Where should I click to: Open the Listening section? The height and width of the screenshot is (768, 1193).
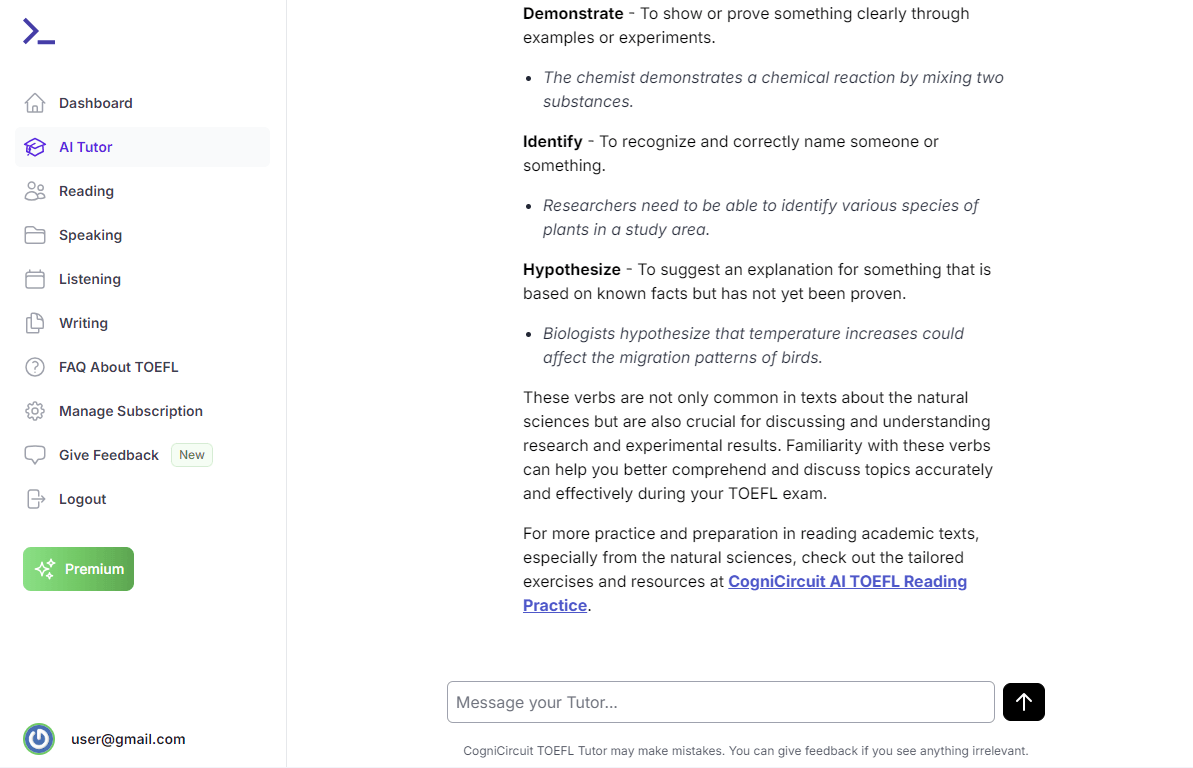(90, 279)
